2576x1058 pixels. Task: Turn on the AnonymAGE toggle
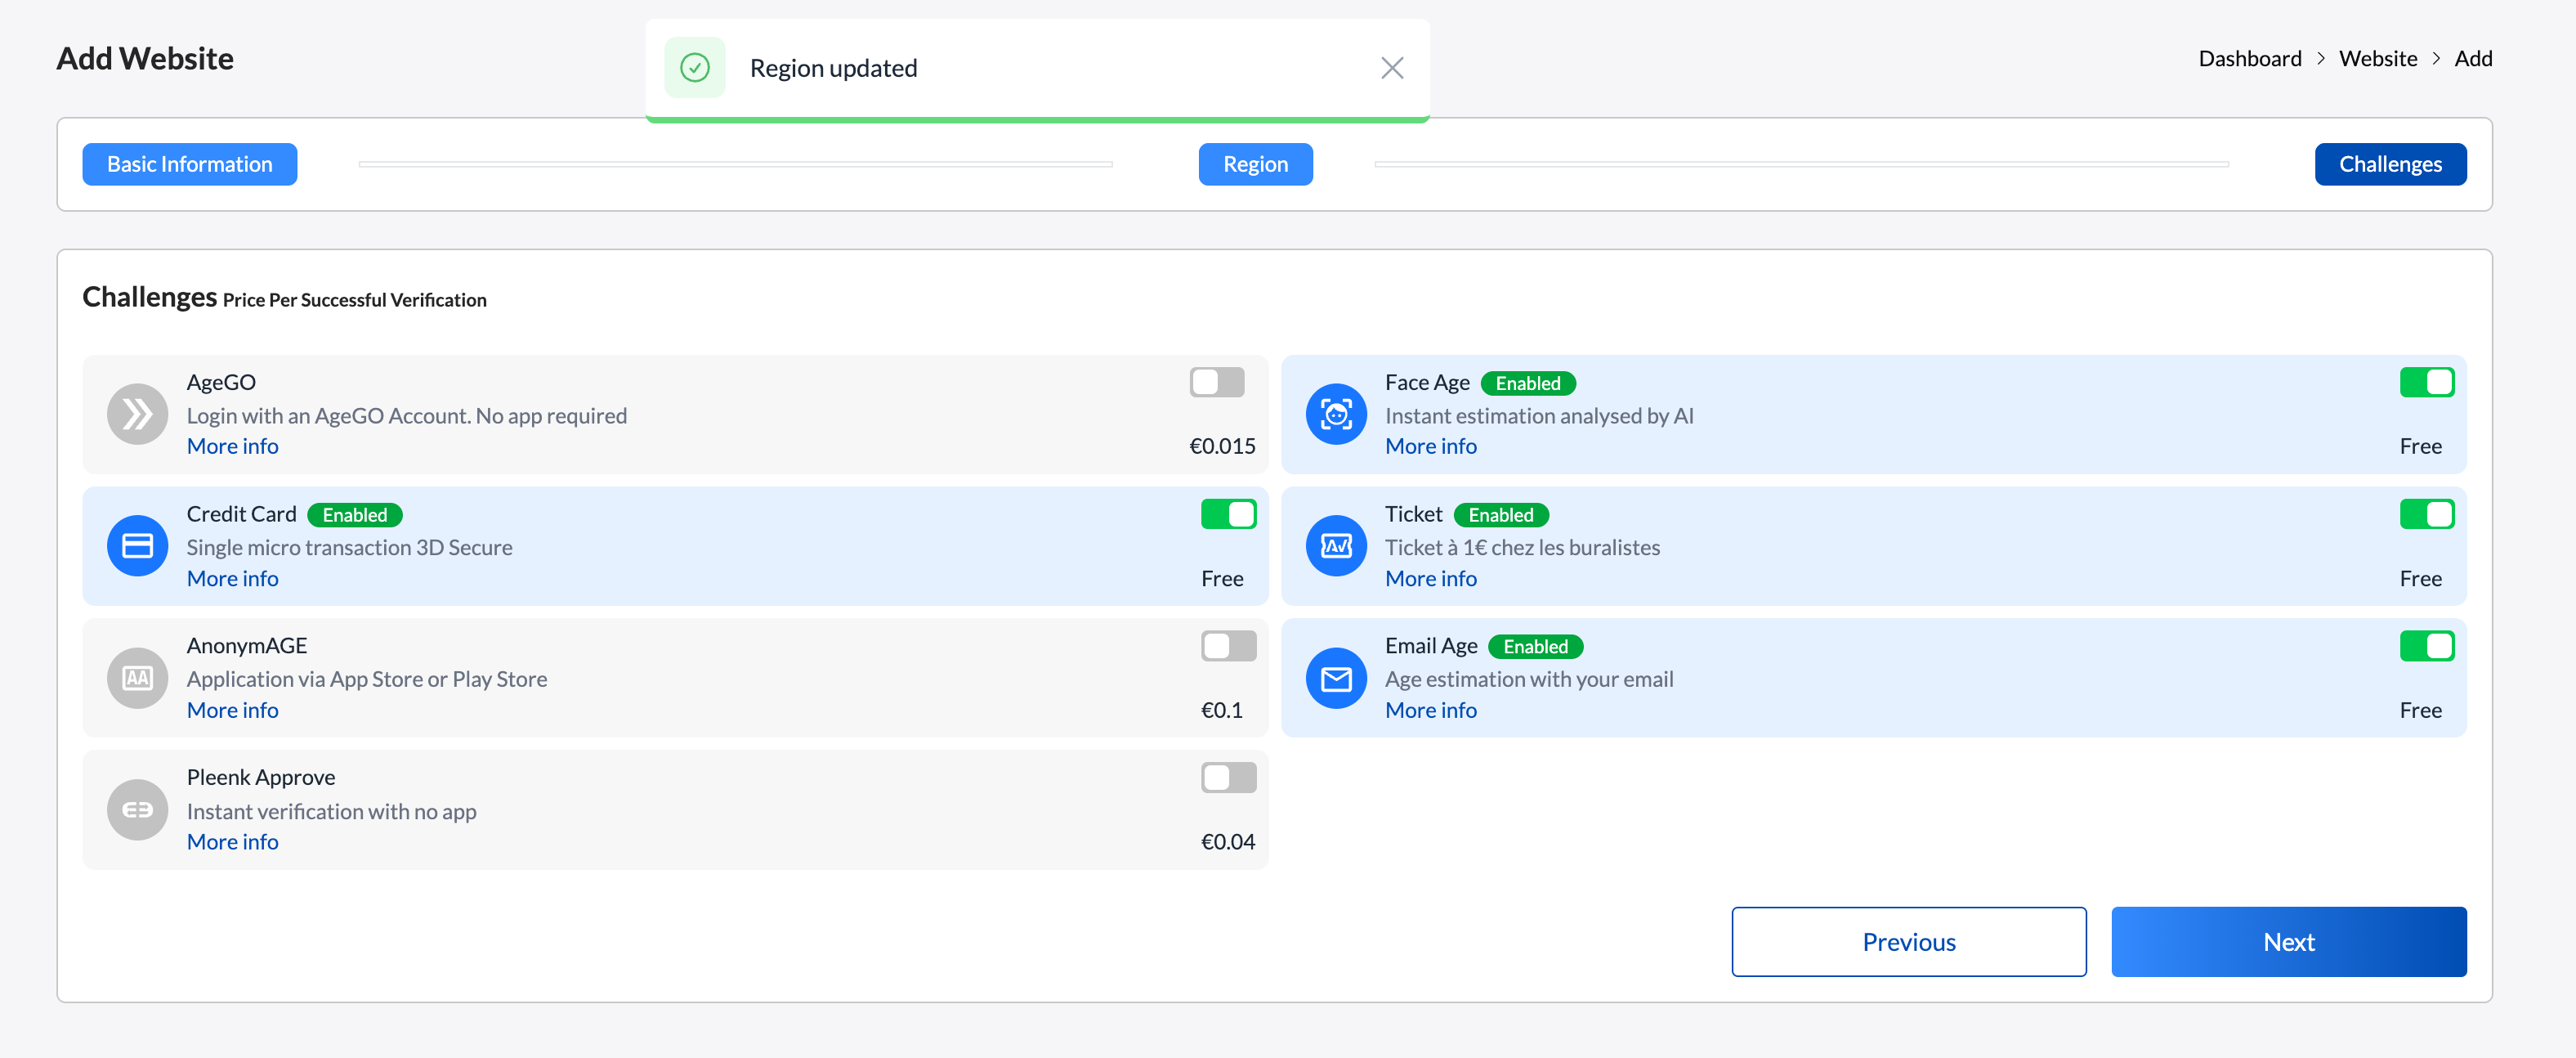point(1228,646)
